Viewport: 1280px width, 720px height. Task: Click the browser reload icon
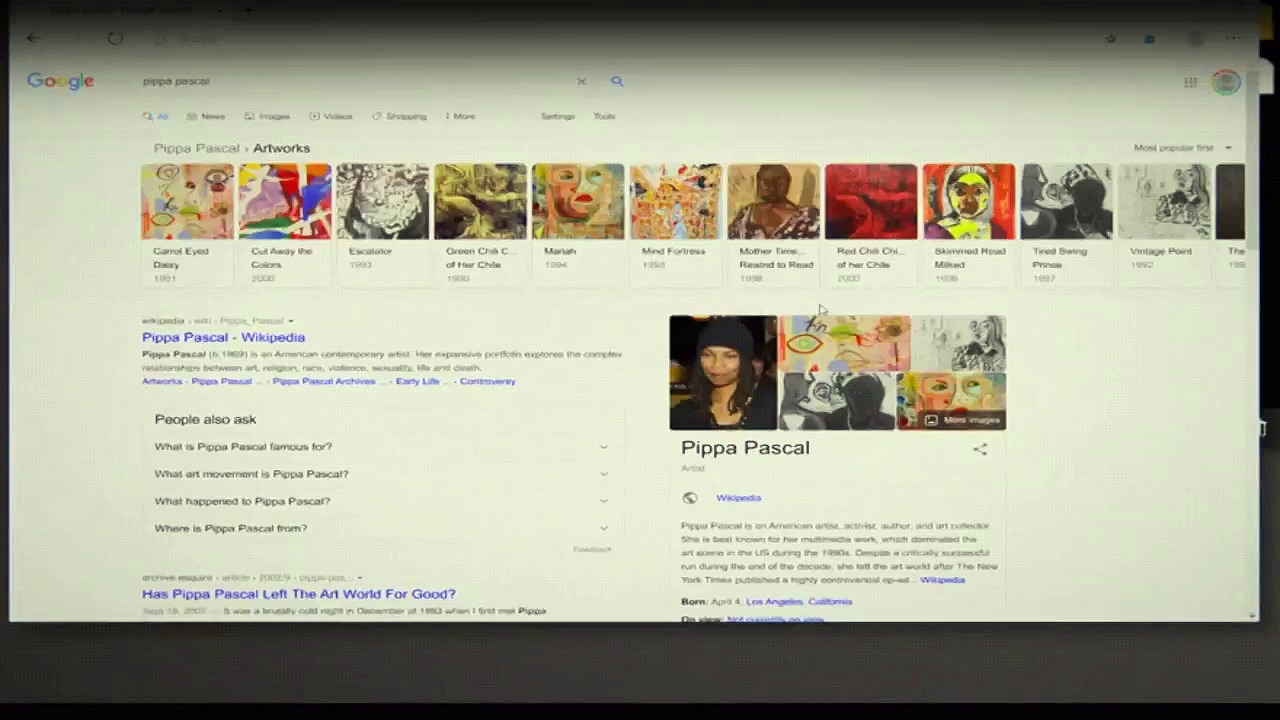(115, 39)
